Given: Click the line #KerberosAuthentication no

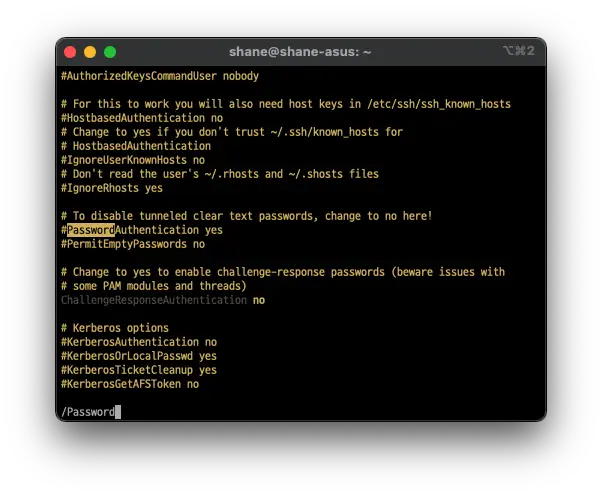Looking at the screenshot, I should coord(139,342).
